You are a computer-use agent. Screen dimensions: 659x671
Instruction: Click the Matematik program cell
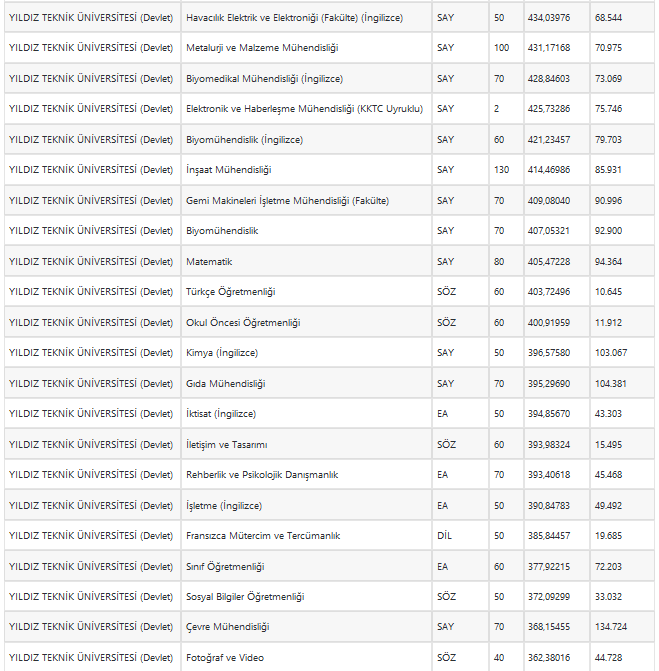[x=209, y=262]
